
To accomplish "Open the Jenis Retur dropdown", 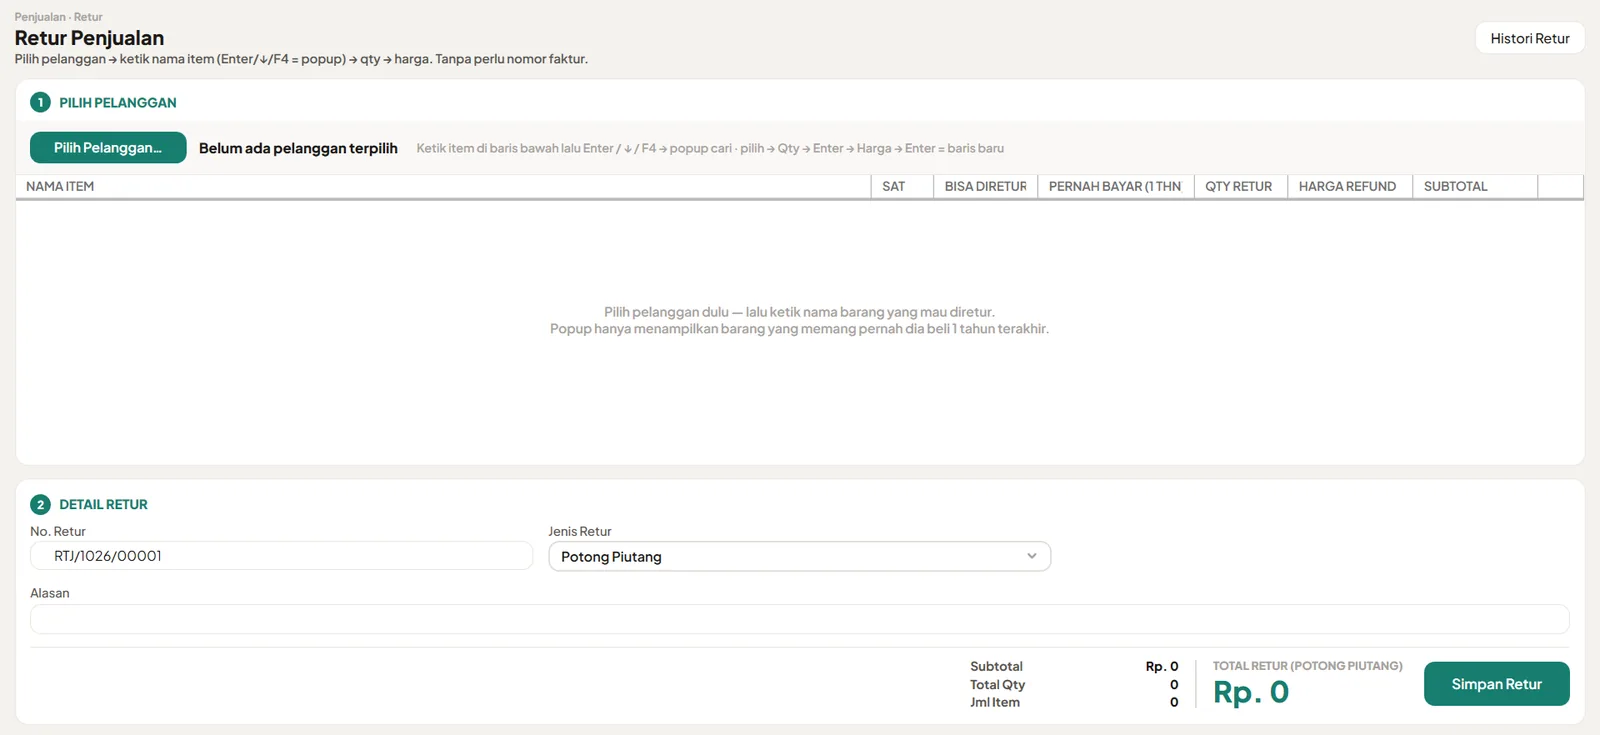I will pos(799,556).
